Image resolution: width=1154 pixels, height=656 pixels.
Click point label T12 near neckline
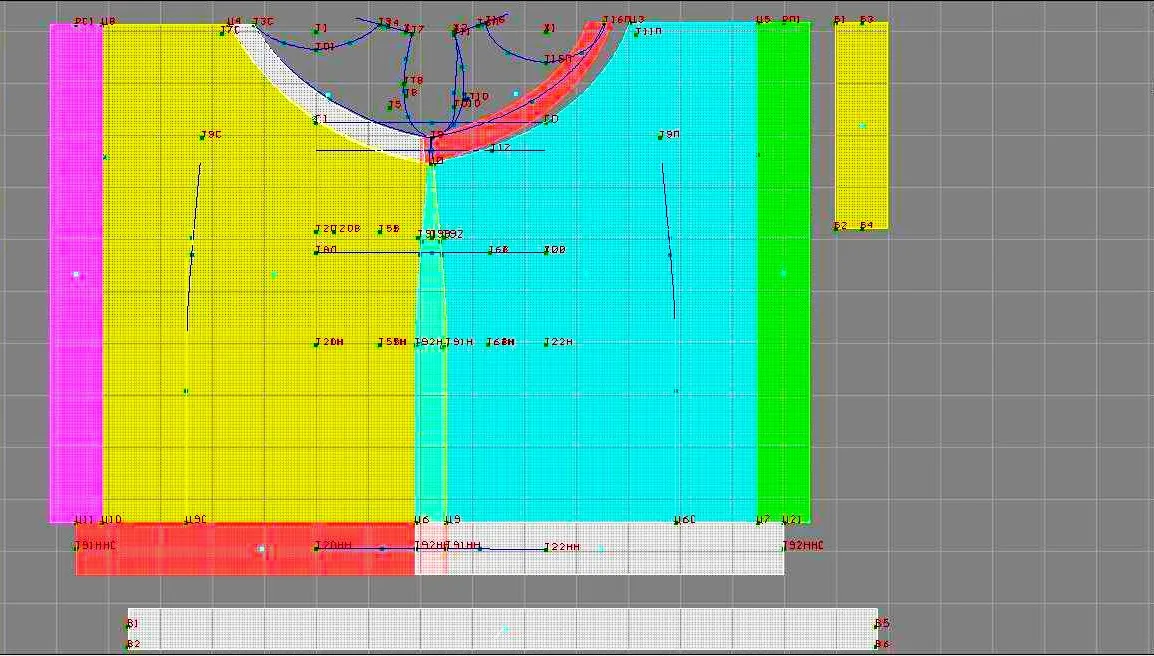tap(500, 149)
